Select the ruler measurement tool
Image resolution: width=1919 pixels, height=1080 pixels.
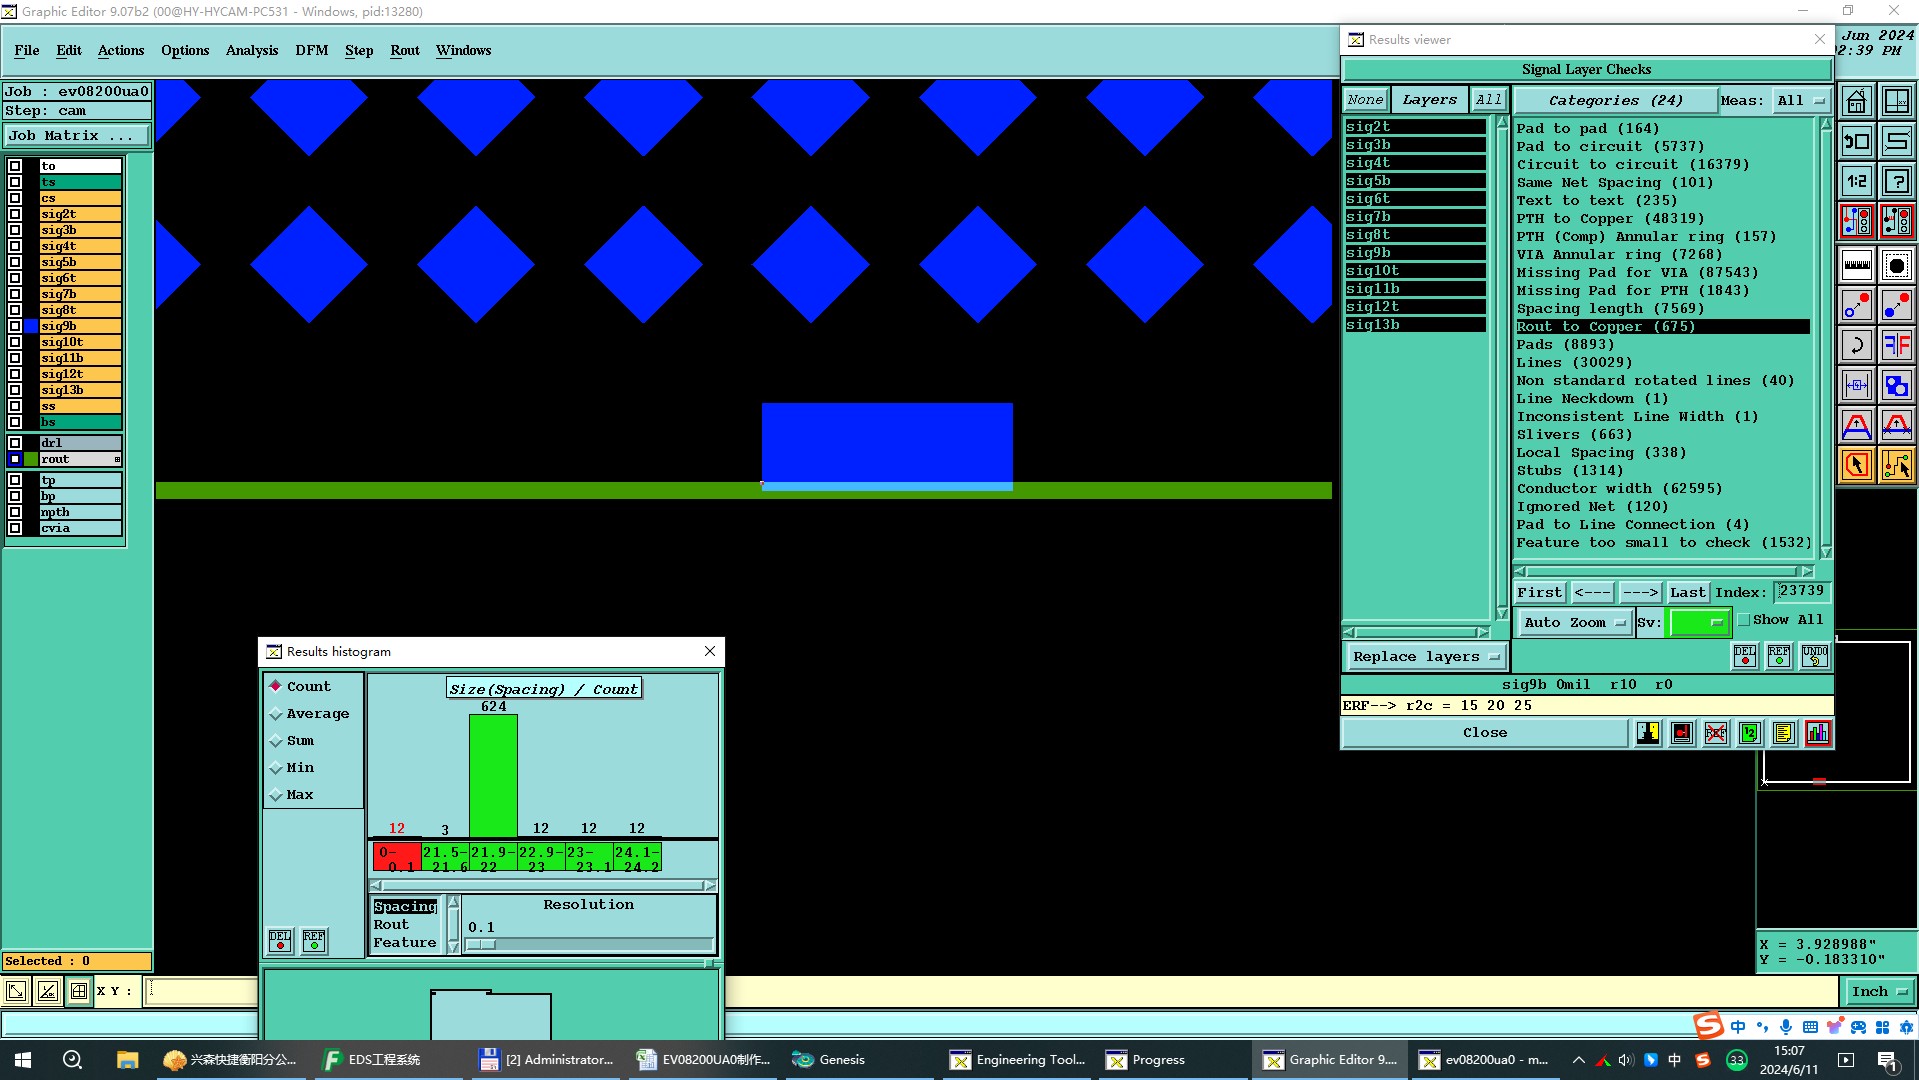[x=1857, y=265]
